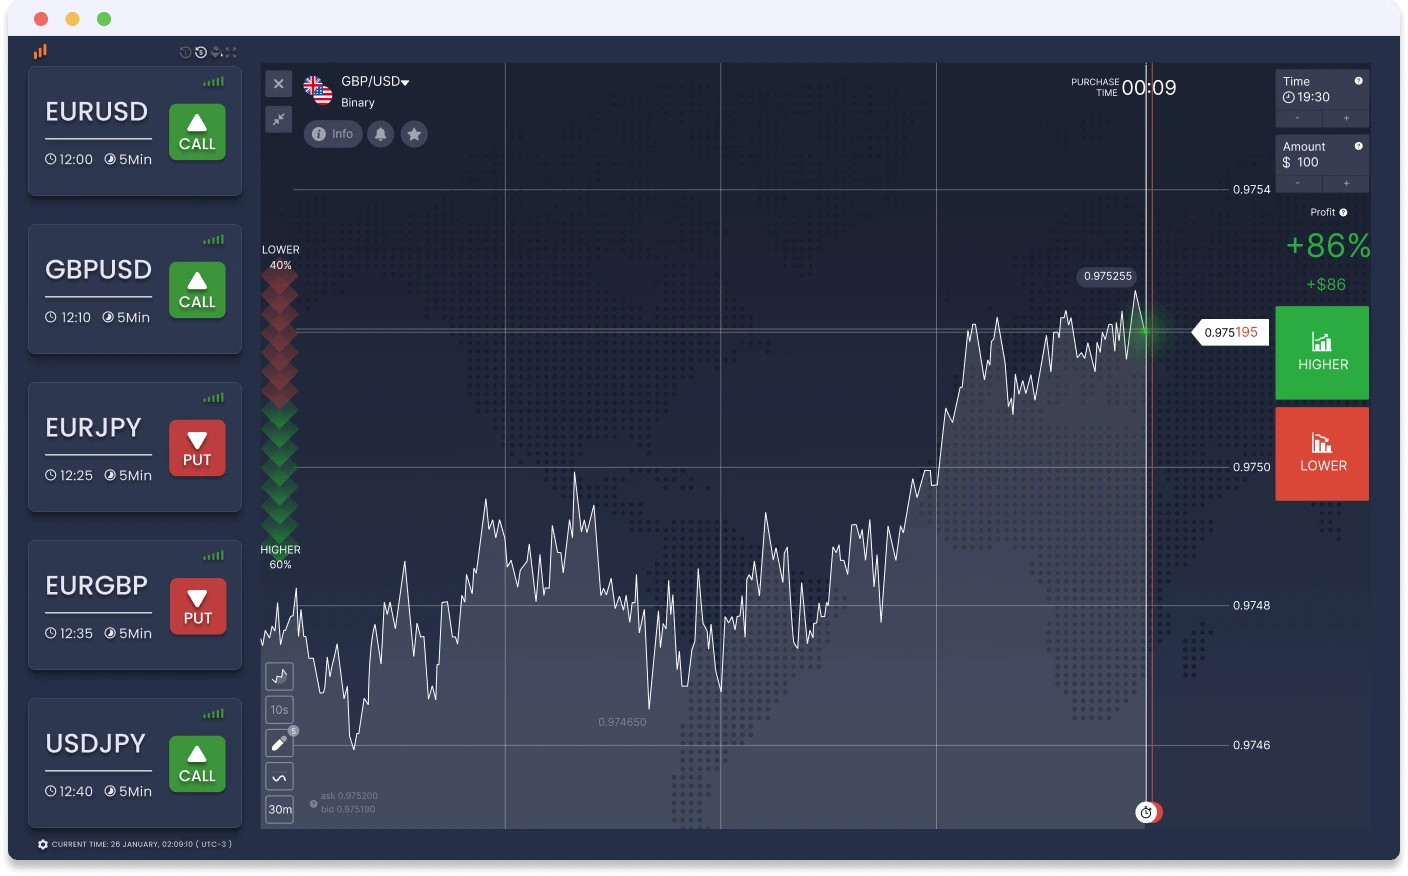Open the drawing pencil tool
The width and height of the screenshot is (1408, 876).
(280, 743)
